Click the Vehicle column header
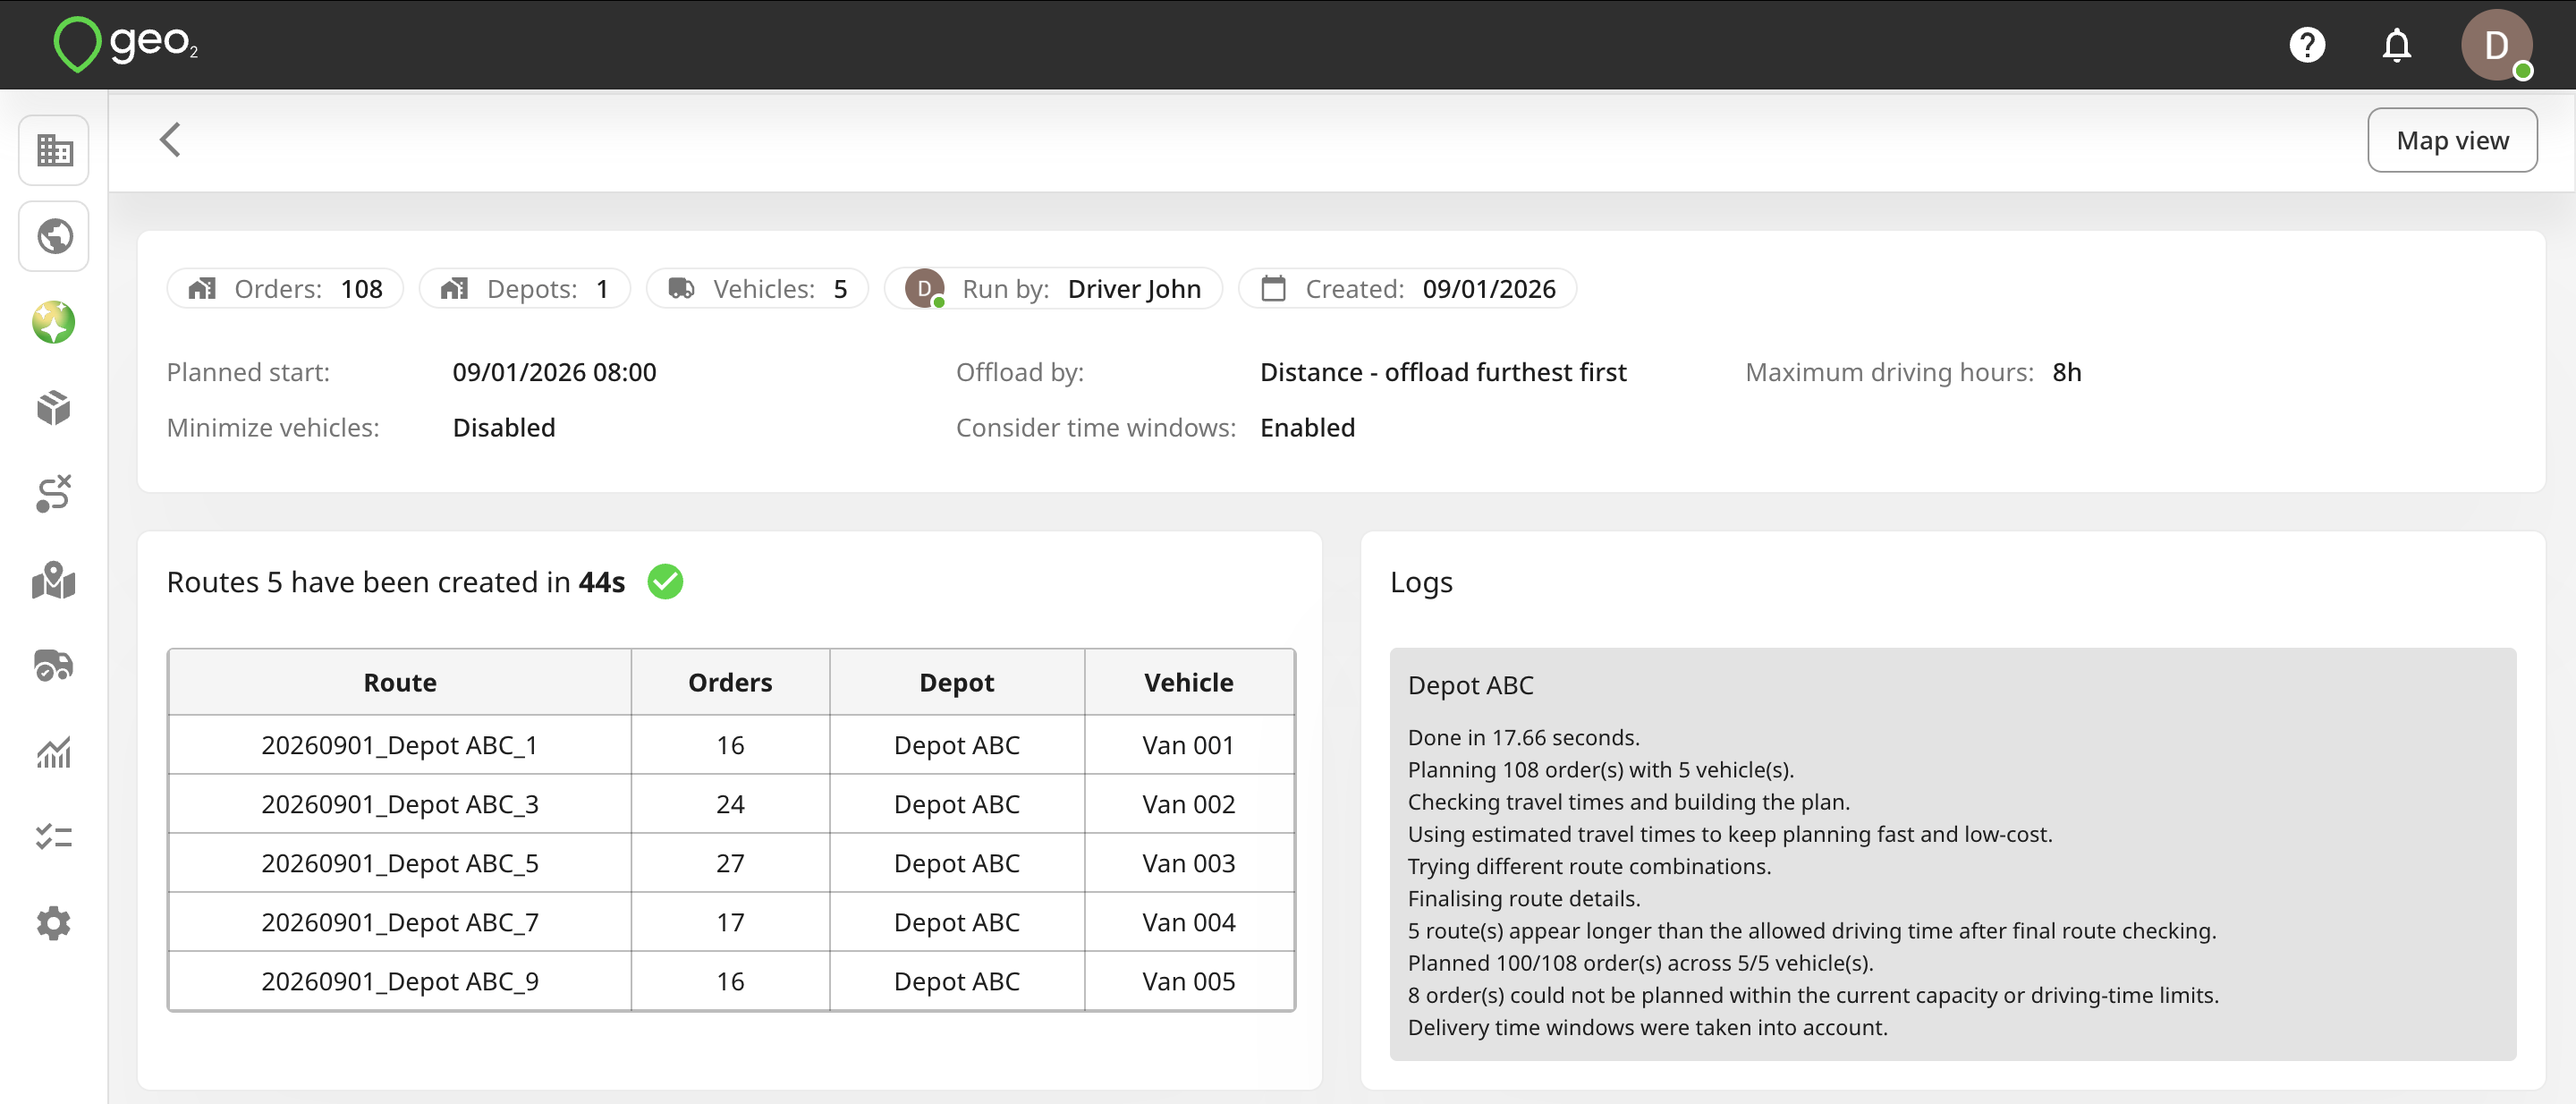This screenshot has width=2576, height=1104. click(1189, 683)
